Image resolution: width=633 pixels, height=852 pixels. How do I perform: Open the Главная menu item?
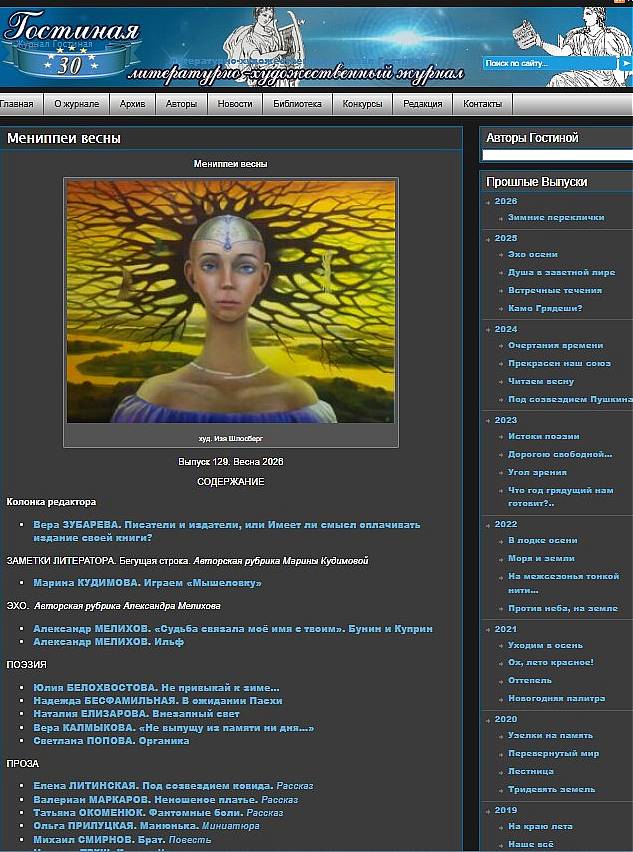tap(17, 104)
